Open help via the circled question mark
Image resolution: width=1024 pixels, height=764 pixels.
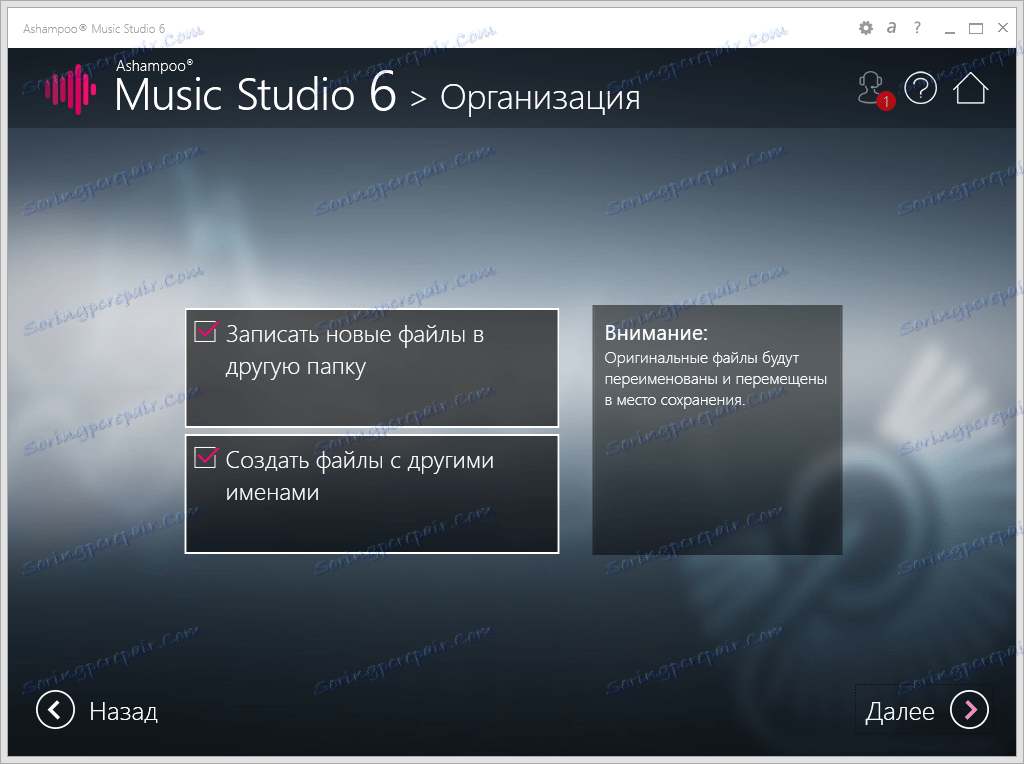[921, 88]
